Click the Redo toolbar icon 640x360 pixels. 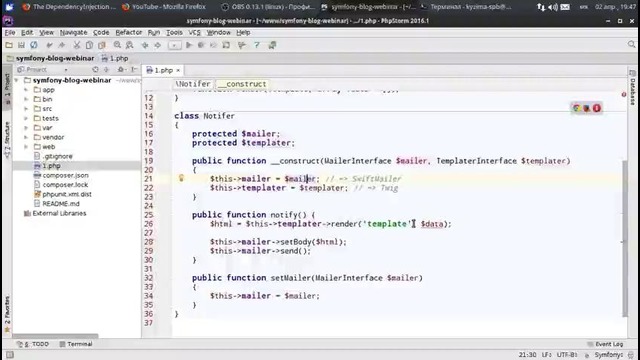[x=62, y=45]
